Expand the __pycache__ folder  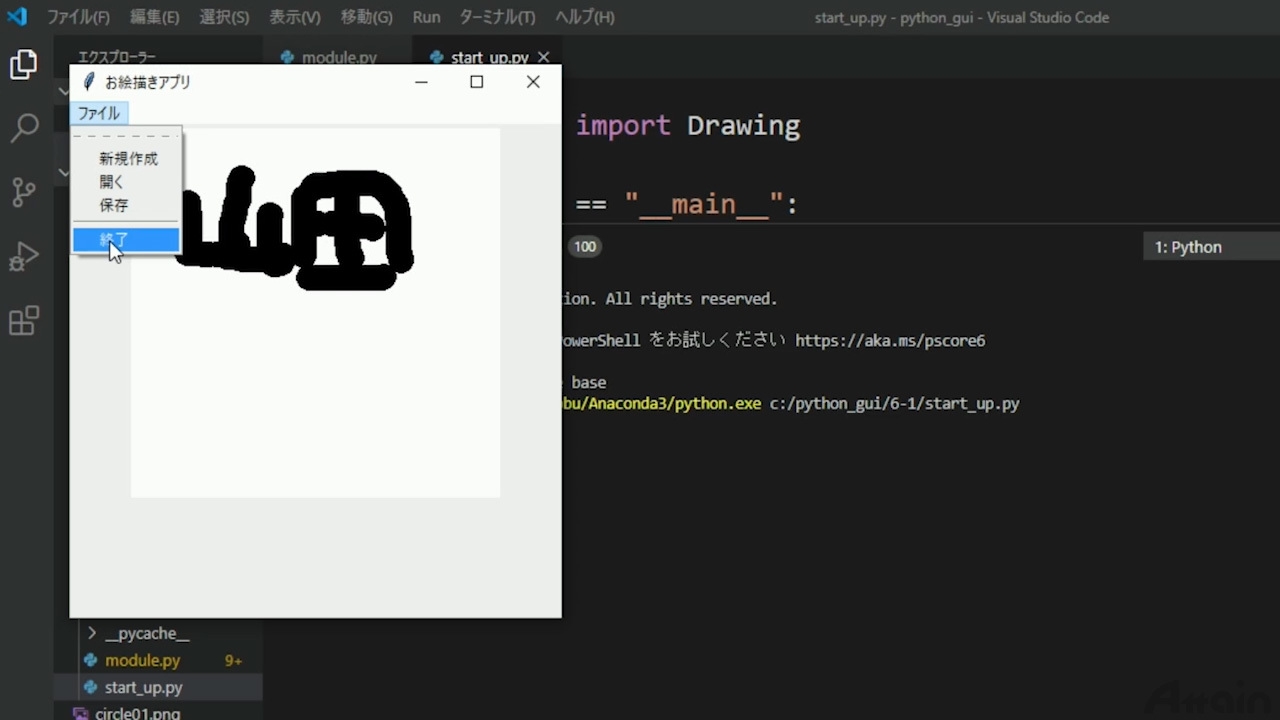91,633
